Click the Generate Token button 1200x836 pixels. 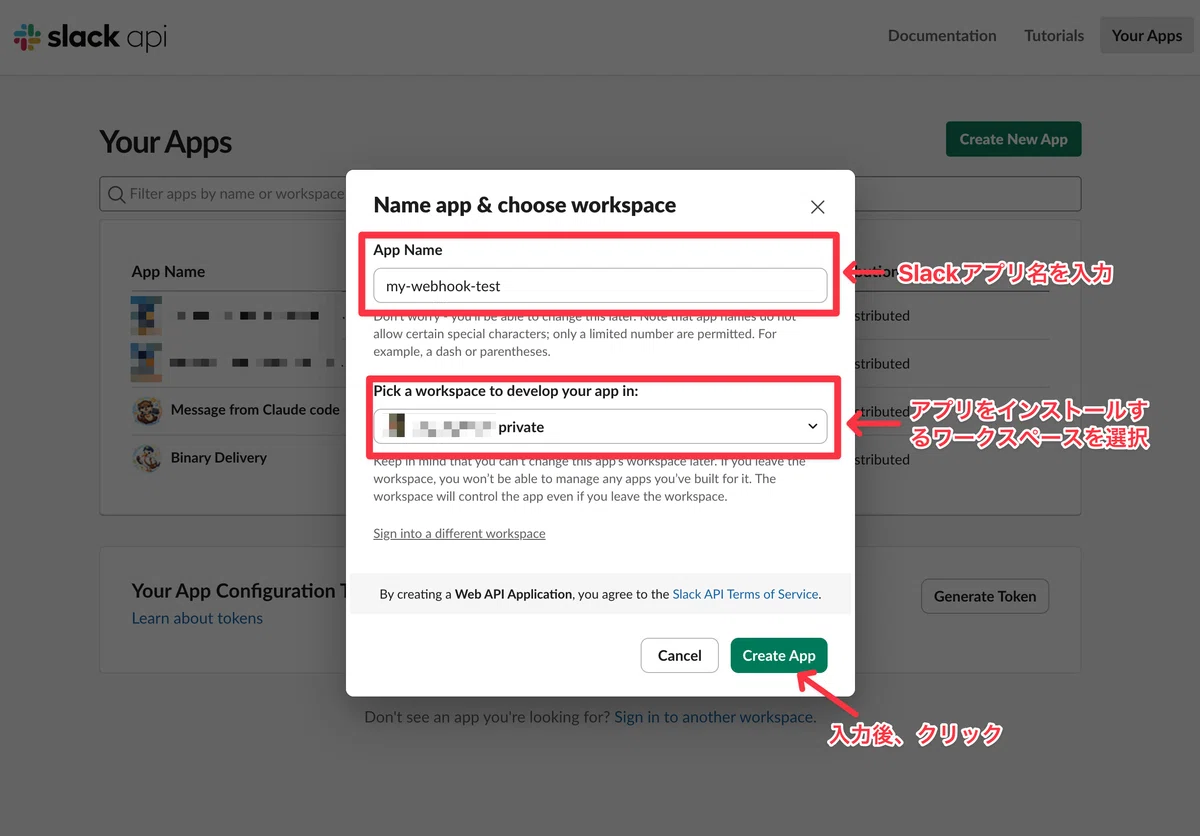point(985,596)
